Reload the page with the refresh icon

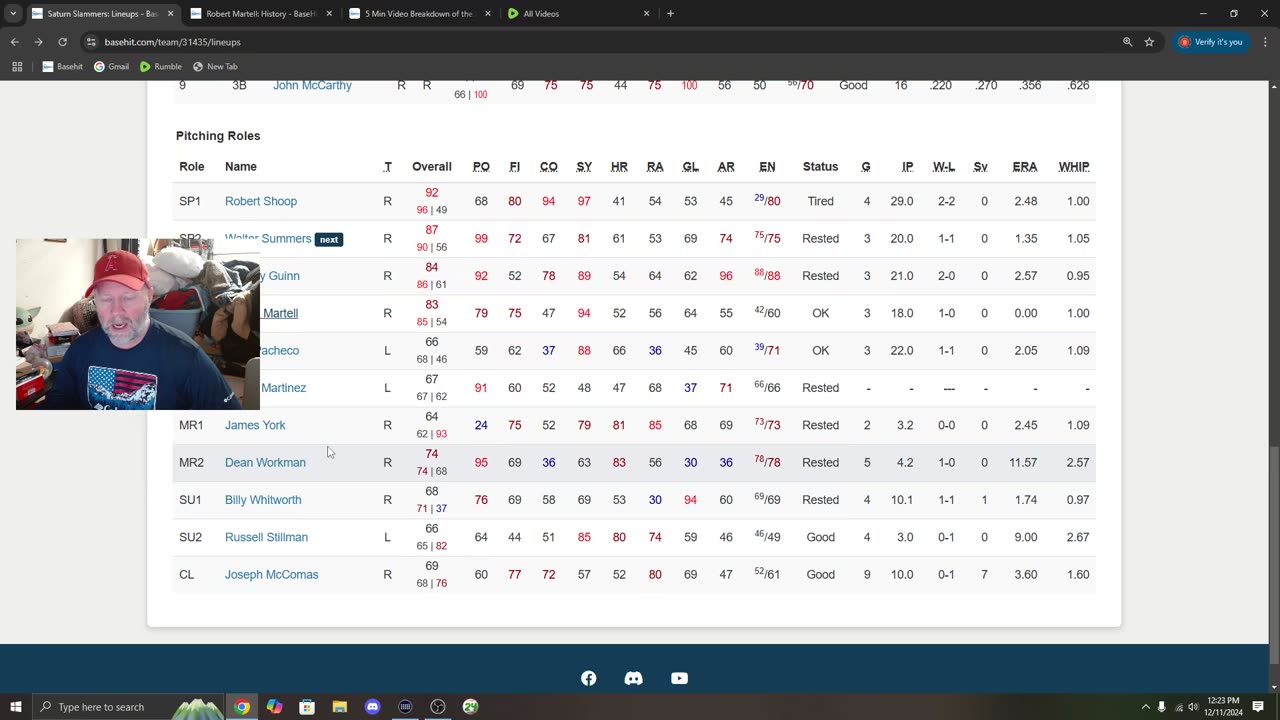[62, 42]
